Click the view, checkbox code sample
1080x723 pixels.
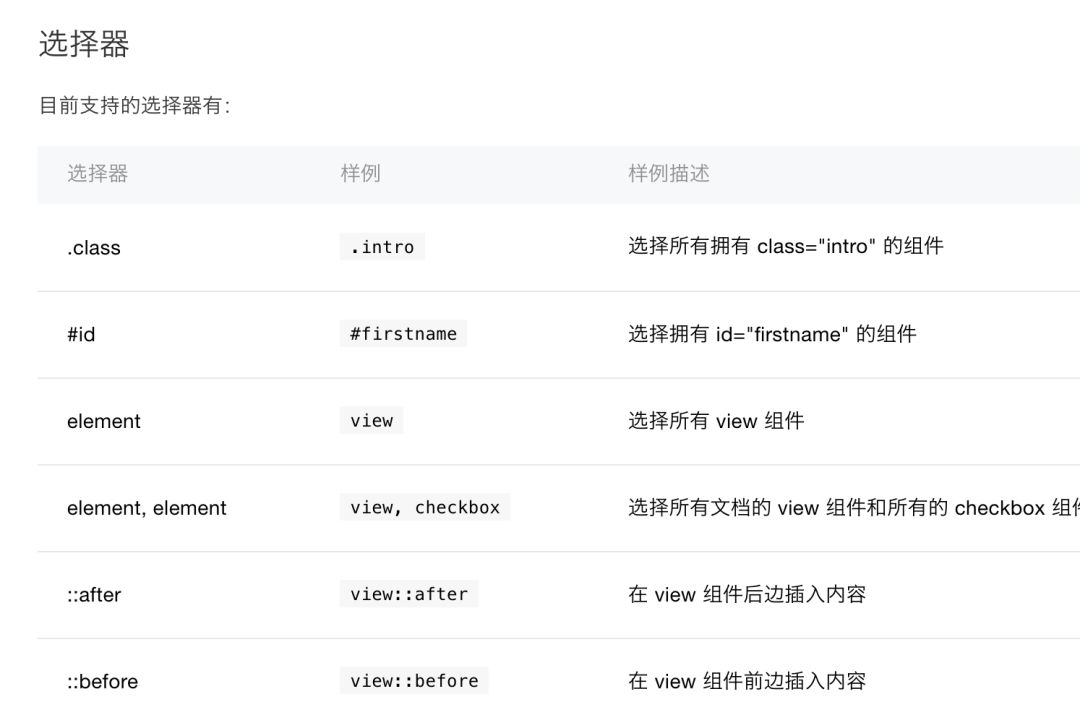[x=424, y=507]
